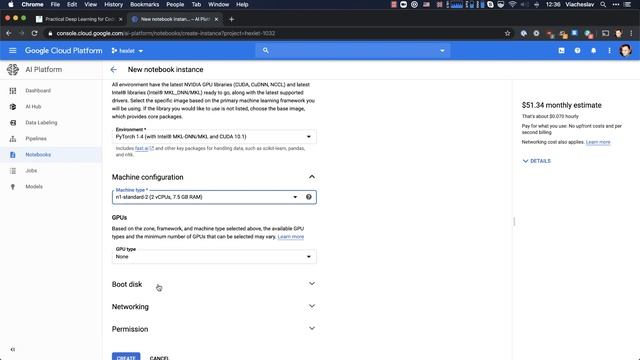
Task: Open the GPU type dropdown
Action: pos(214,256)
